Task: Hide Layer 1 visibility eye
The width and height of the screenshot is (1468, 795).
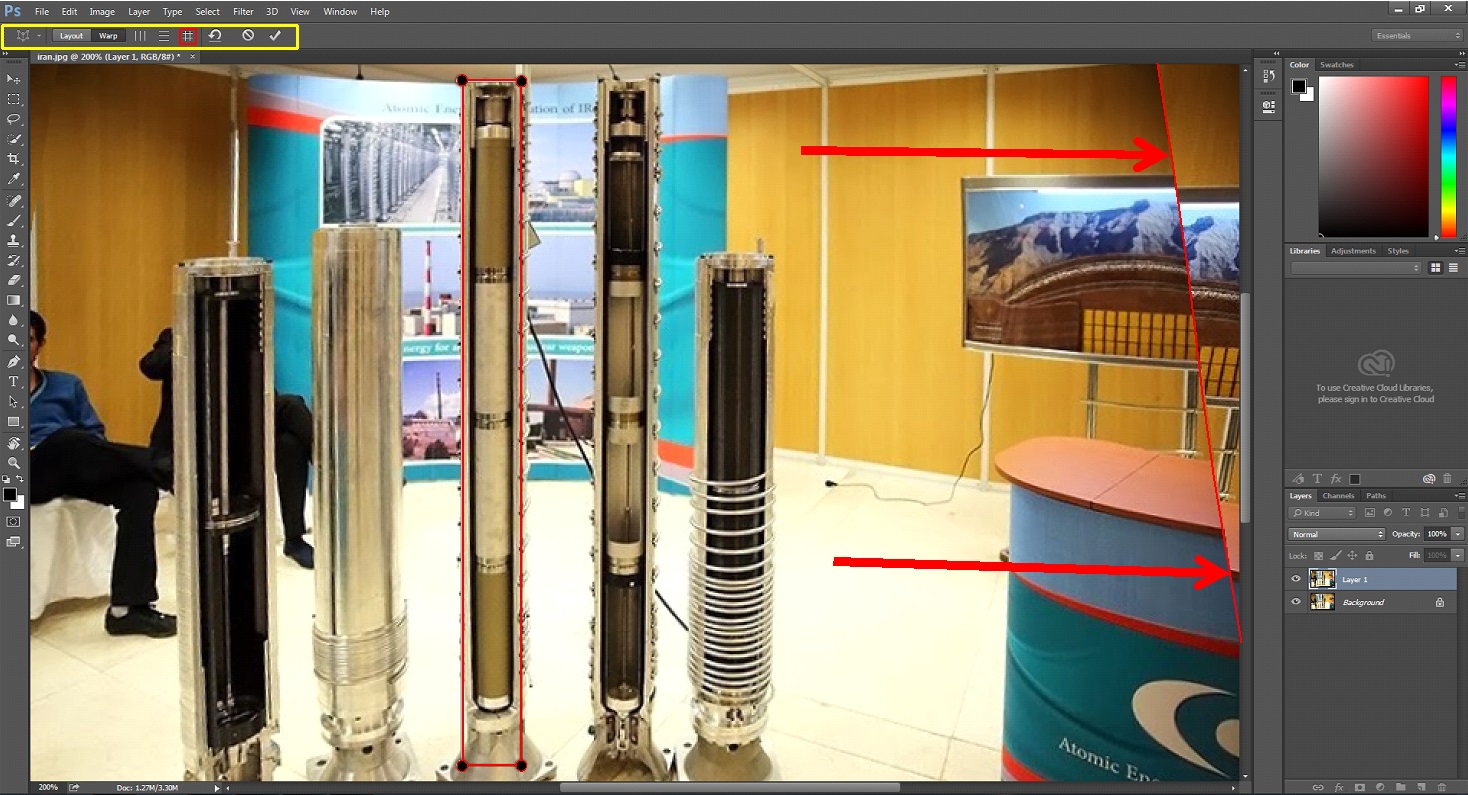Action: click(1296, 579)
